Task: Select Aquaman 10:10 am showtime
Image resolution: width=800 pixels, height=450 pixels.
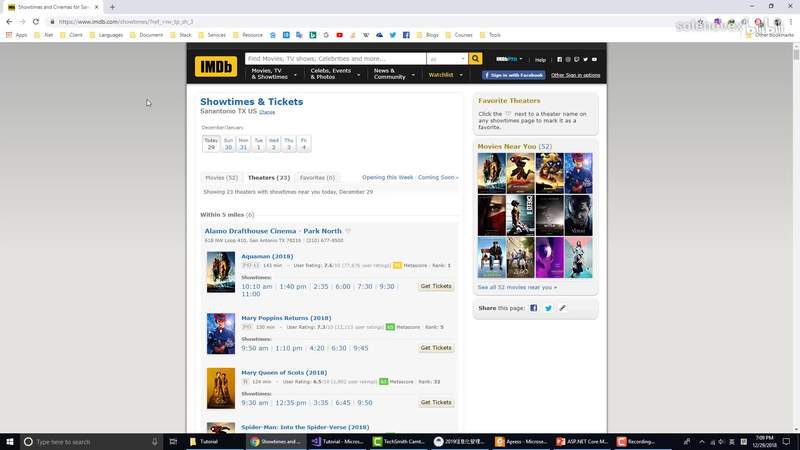Action: coord(257,287)
